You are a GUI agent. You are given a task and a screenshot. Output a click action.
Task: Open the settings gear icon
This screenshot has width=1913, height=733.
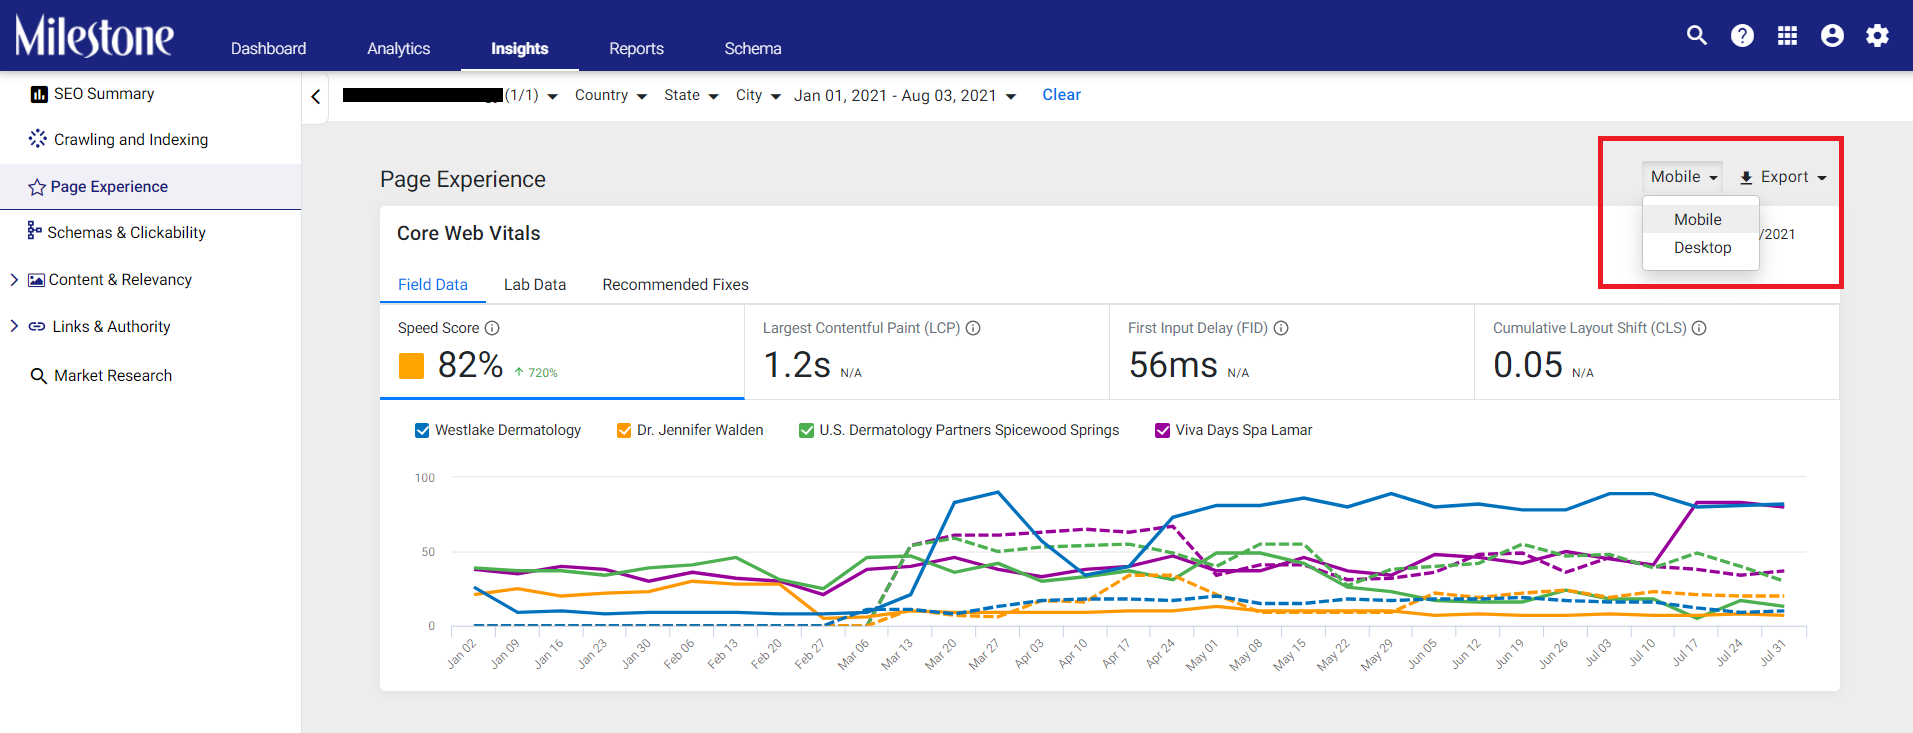[x=1877, y=35]
